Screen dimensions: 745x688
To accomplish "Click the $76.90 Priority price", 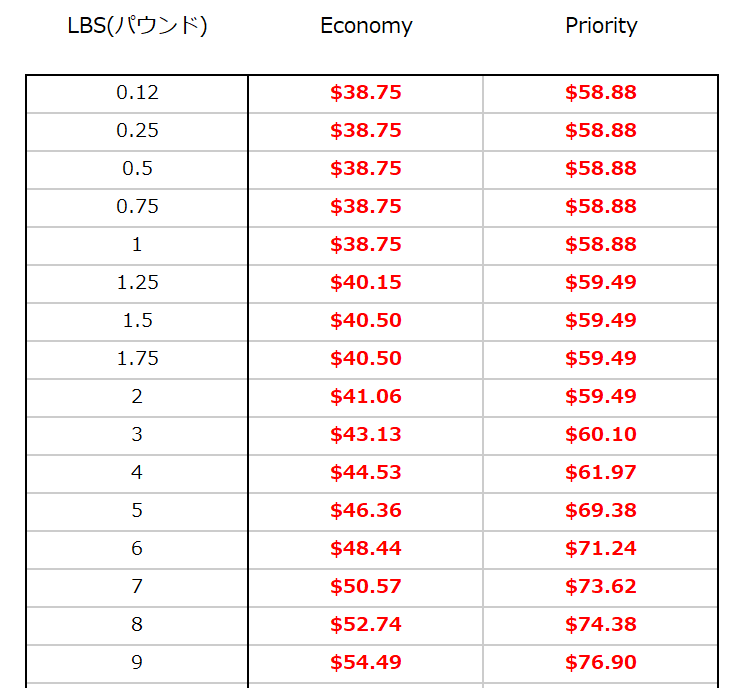I will [x=601, y=662].
